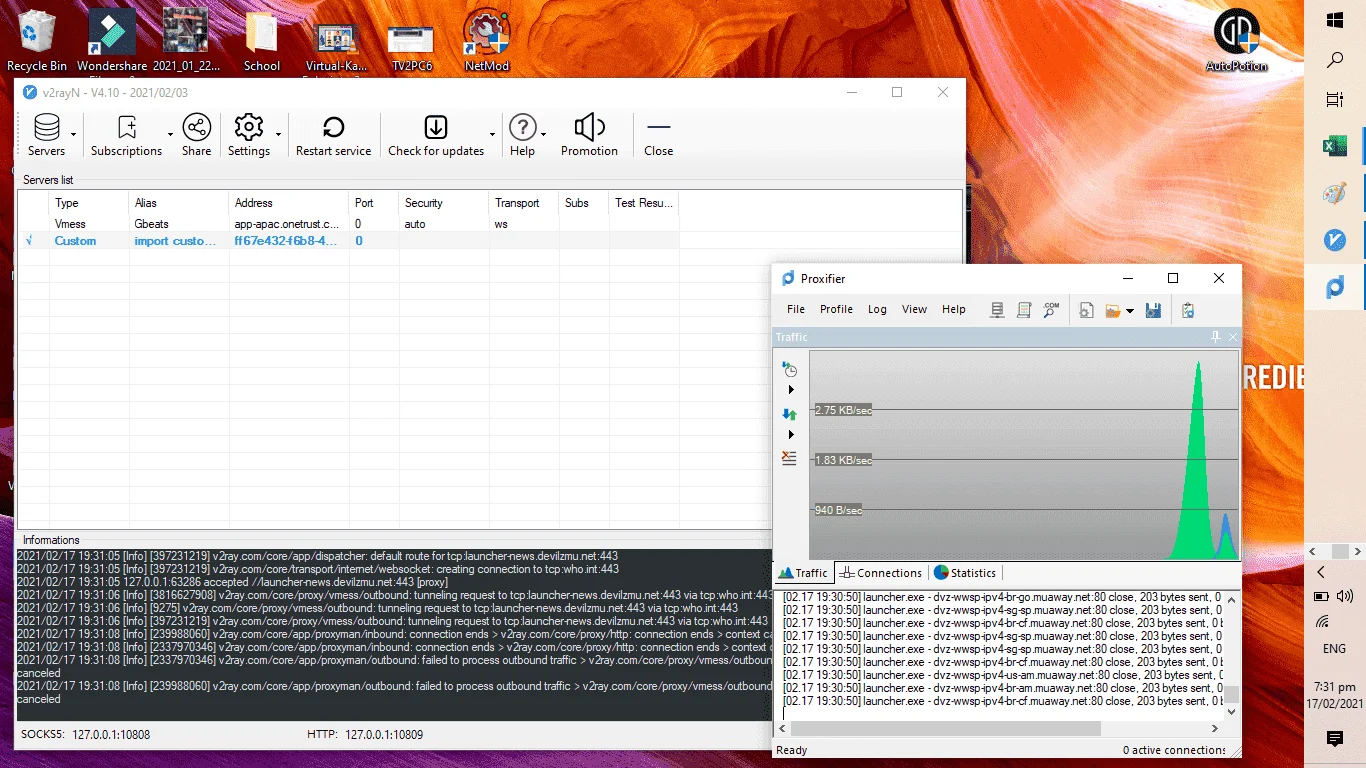Open Proxification Rules icon in Proxifier
This screenshot has height=768, width=1366.
pyautogui.click(x=1024, y=310)
